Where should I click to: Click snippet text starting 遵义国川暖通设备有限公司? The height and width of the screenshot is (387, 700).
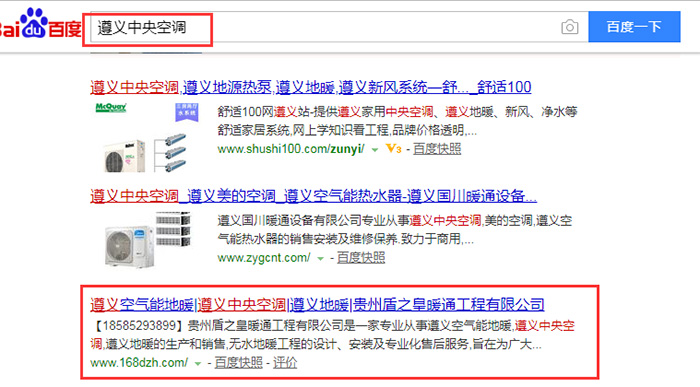[395, 230]
